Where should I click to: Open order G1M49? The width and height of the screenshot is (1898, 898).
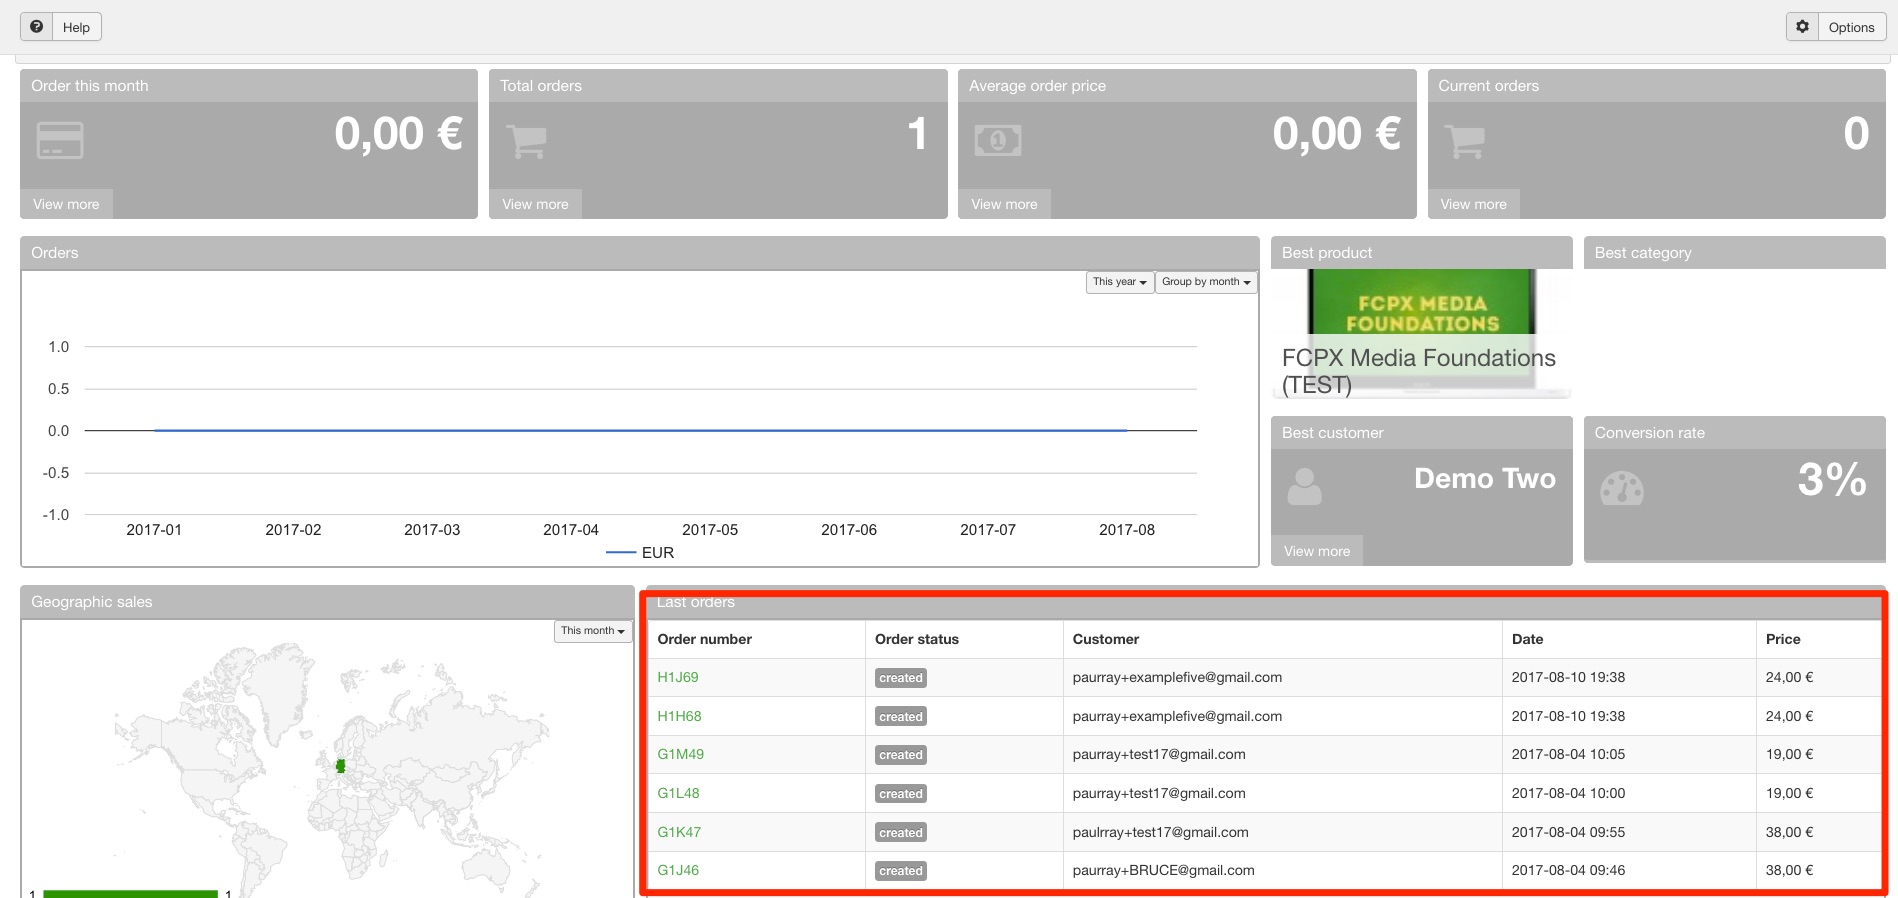pyautogui.click(x=680, y=754)
